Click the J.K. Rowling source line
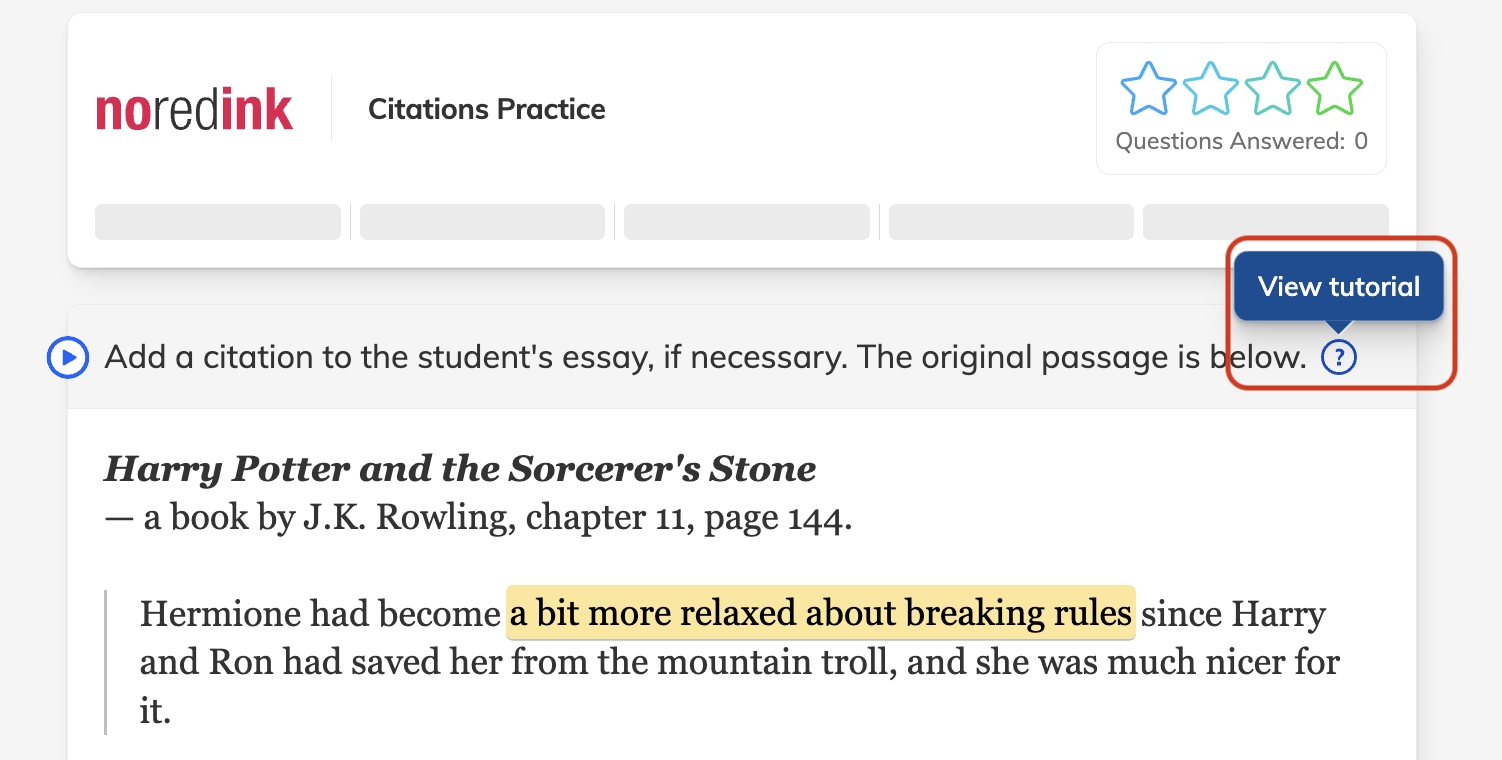 [x=478, y=518]
